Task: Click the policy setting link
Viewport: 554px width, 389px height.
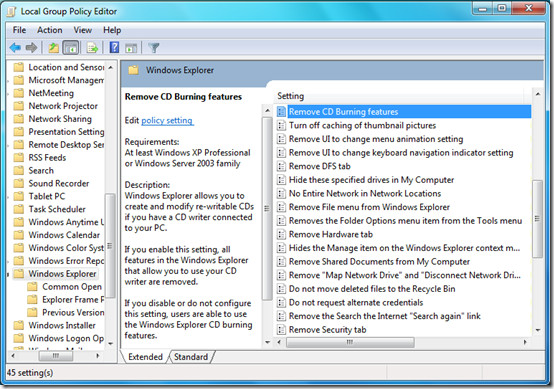Action: pyautogui.click(x=167, y=120)
